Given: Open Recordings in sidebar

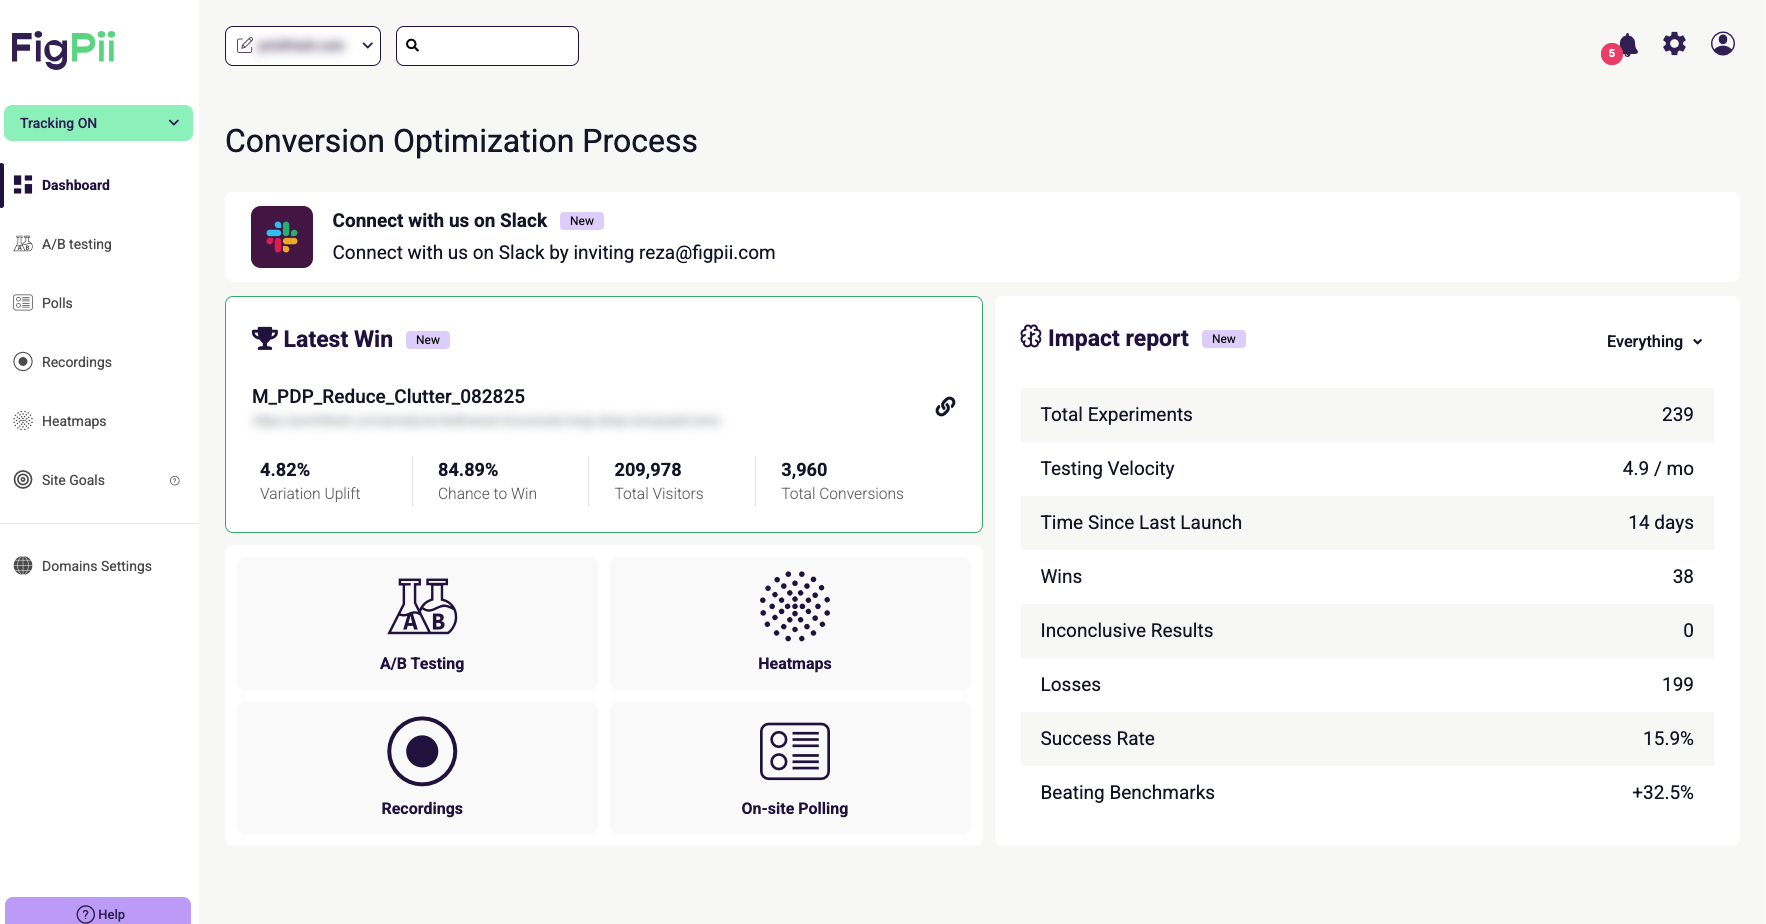Looking at the screenshot, I should pyautogui.click(x=100, y=362).
